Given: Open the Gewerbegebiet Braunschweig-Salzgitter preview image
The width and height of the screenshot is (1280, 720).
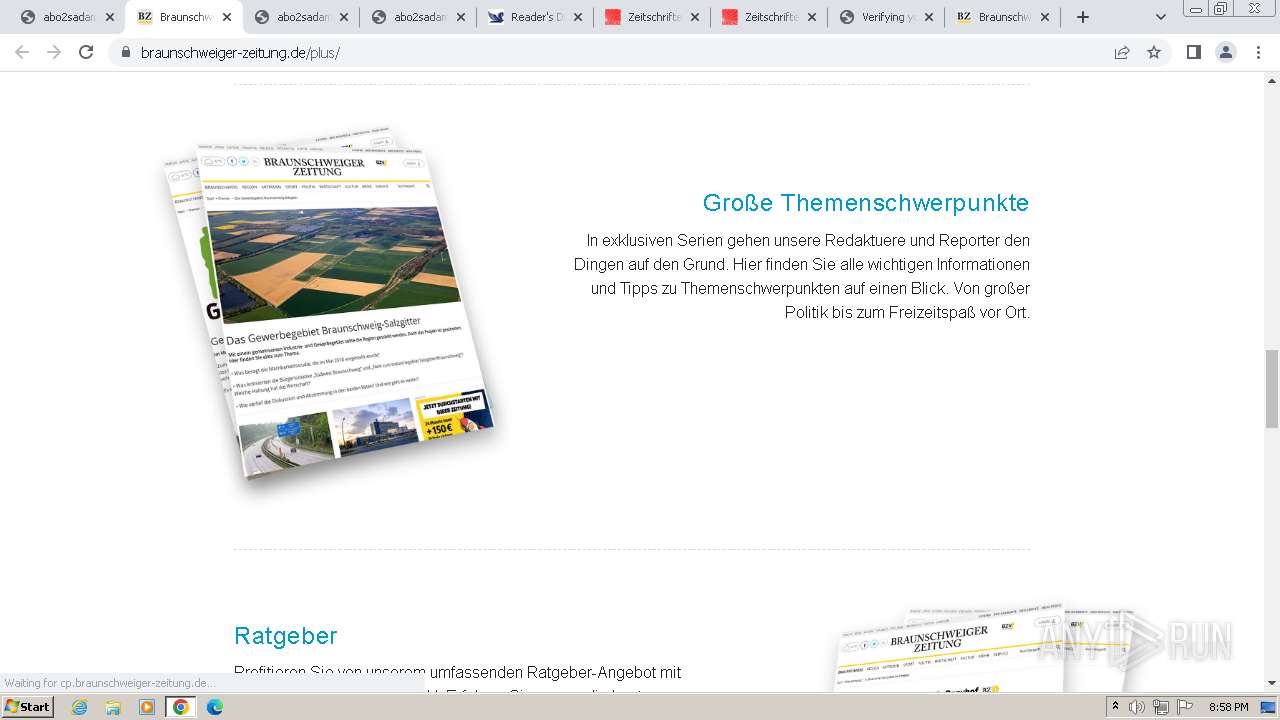Looking at the screenshot, I should pyautogui.click(x=330, y=303).
